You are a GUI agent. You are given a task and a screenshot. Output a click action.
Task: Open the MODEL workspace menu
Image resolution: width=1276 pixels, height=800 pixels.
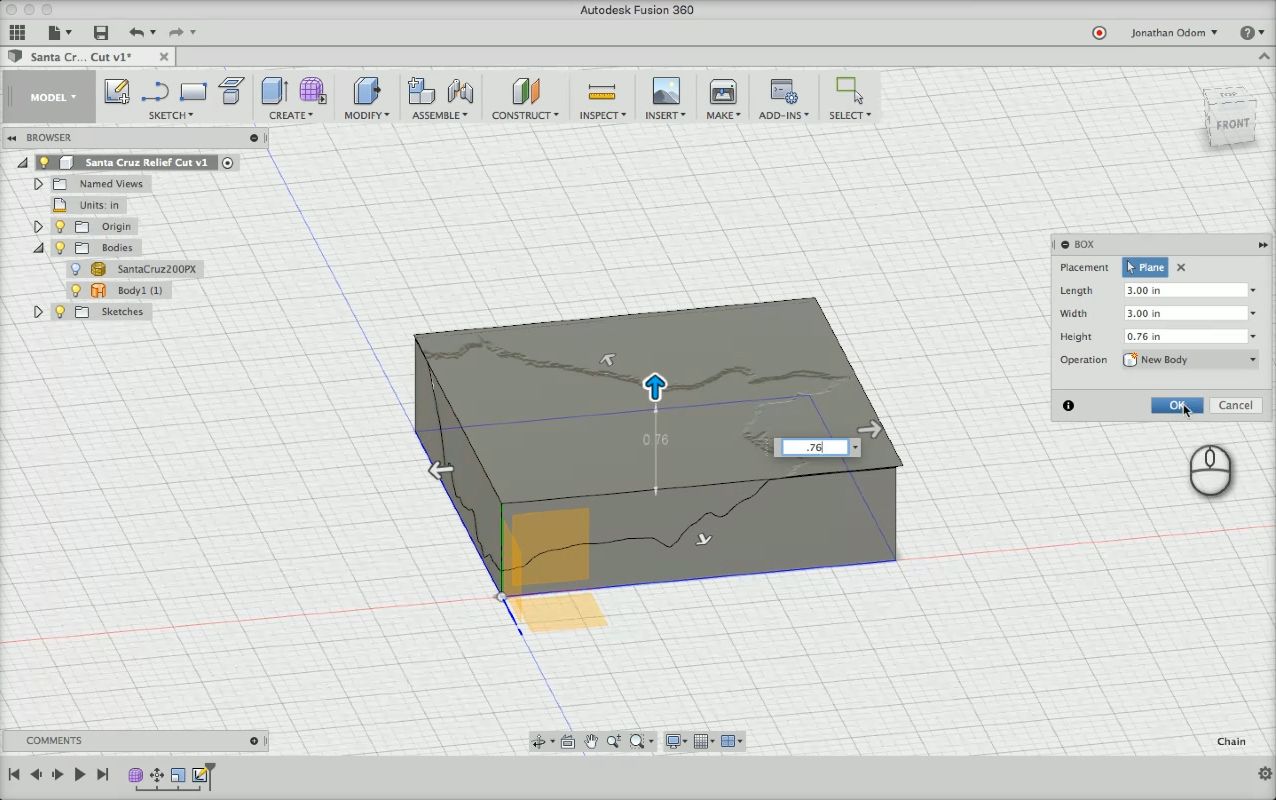coord(50,97)
